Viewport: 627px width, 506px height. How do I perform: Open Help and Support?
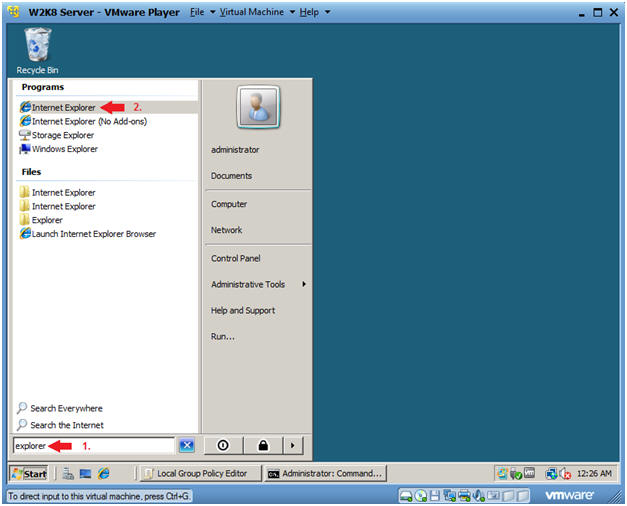[x=243, y=310]
